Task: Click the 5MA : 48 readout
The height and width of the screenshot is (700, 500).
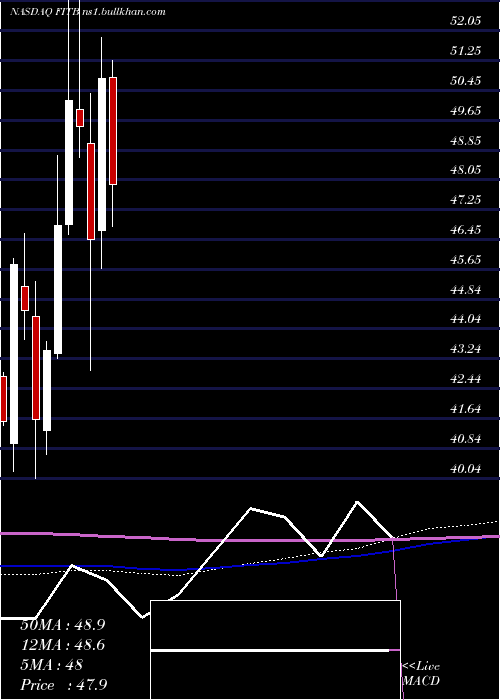Action: (51, 665)
